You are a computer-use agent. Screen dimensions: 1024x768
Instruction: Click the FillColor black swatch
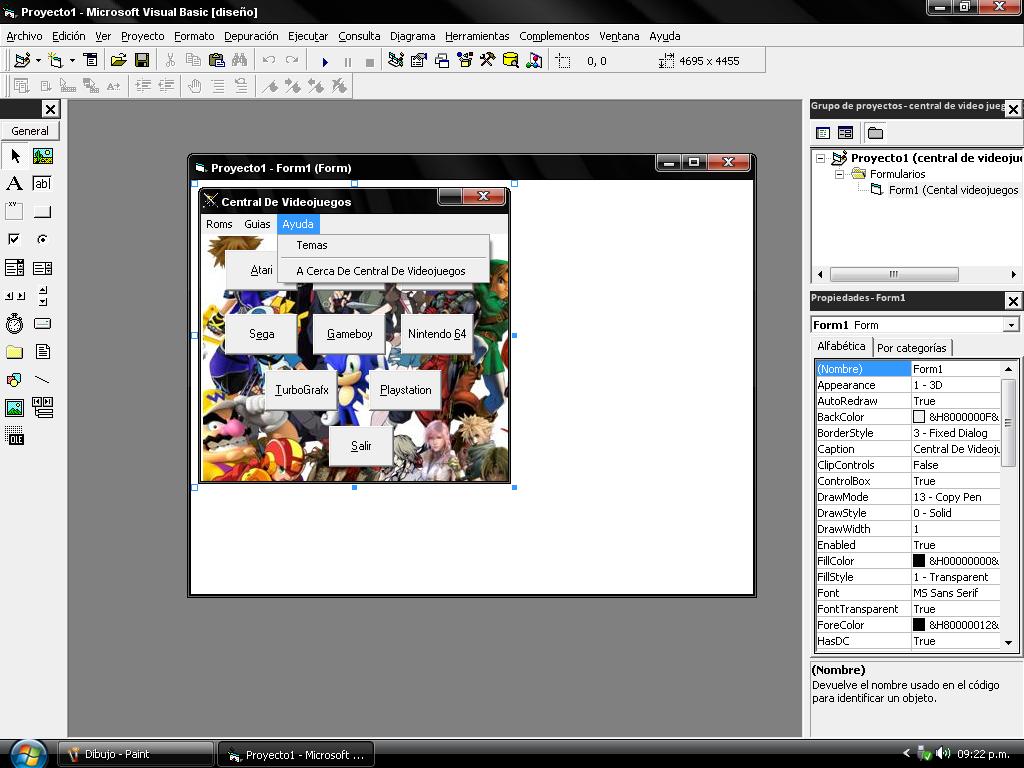919,560
